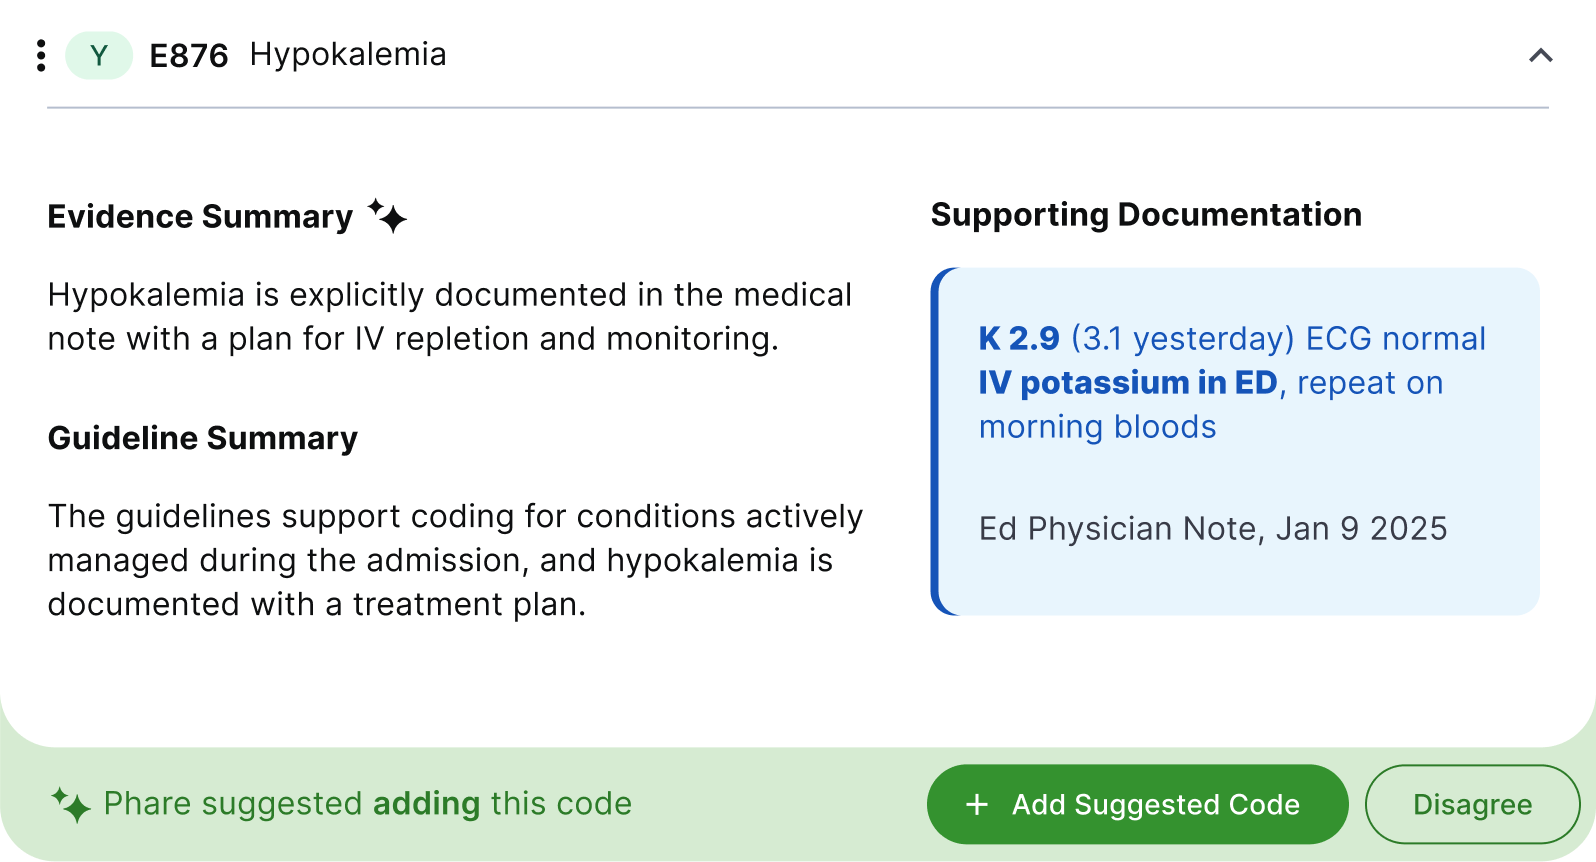Select the Evidence Summary heading

[x=200, y=217]
